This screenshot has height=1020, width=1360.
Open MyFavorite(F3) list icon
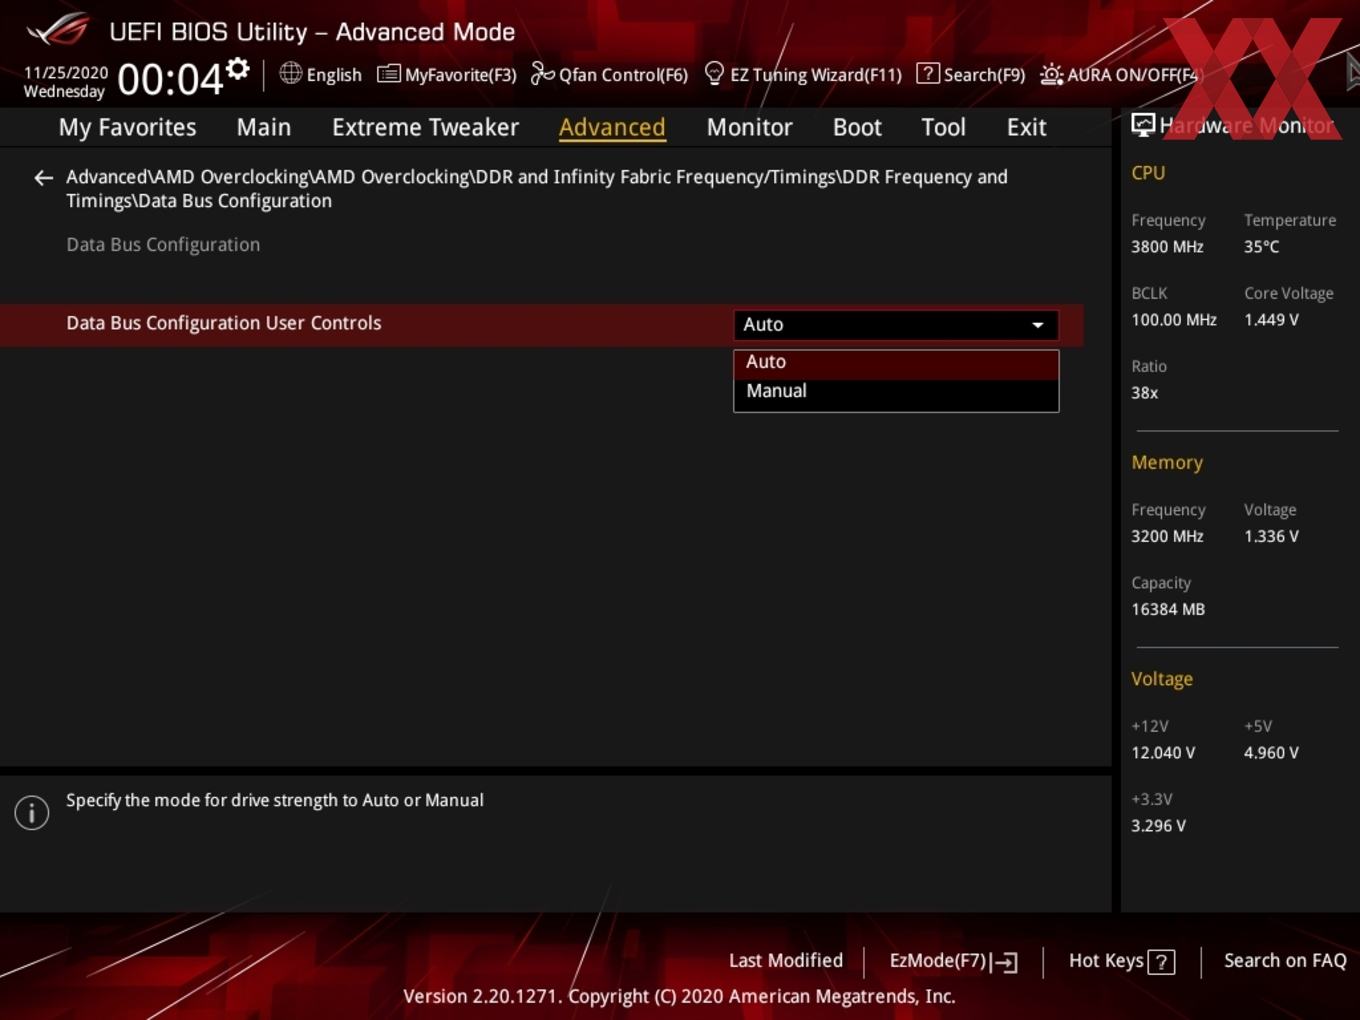pyautogui.click(x=388, y=74)
